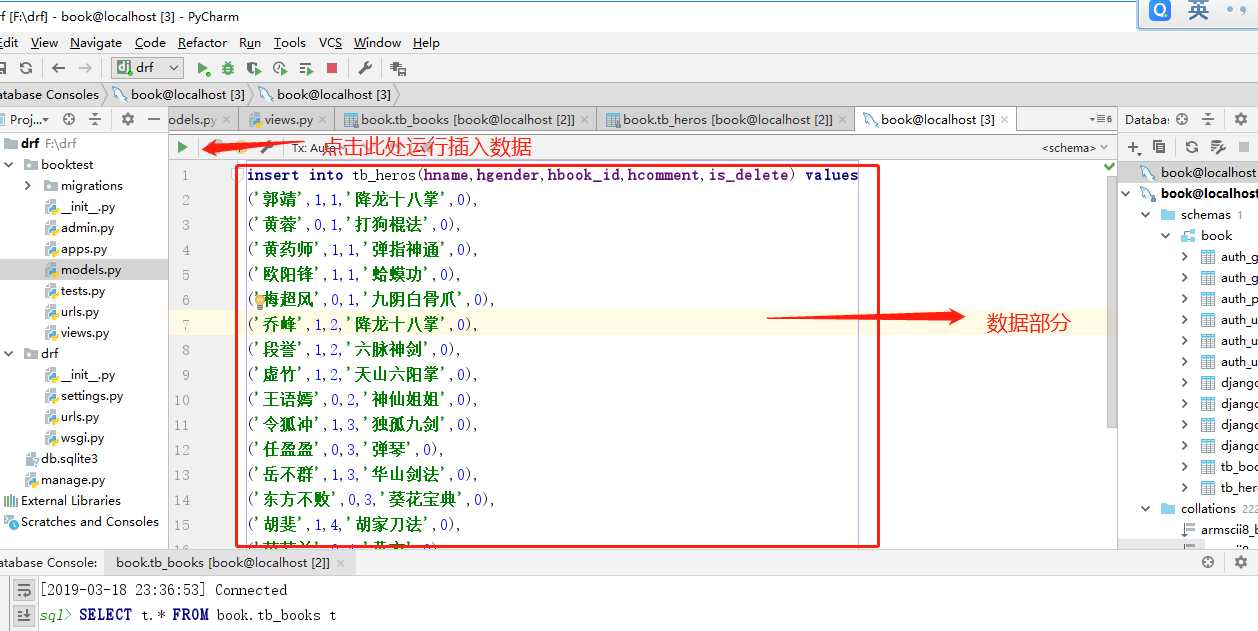1258x631 pixels.
Task: Open the Refactor menu
Action: (x=202, y=43)
